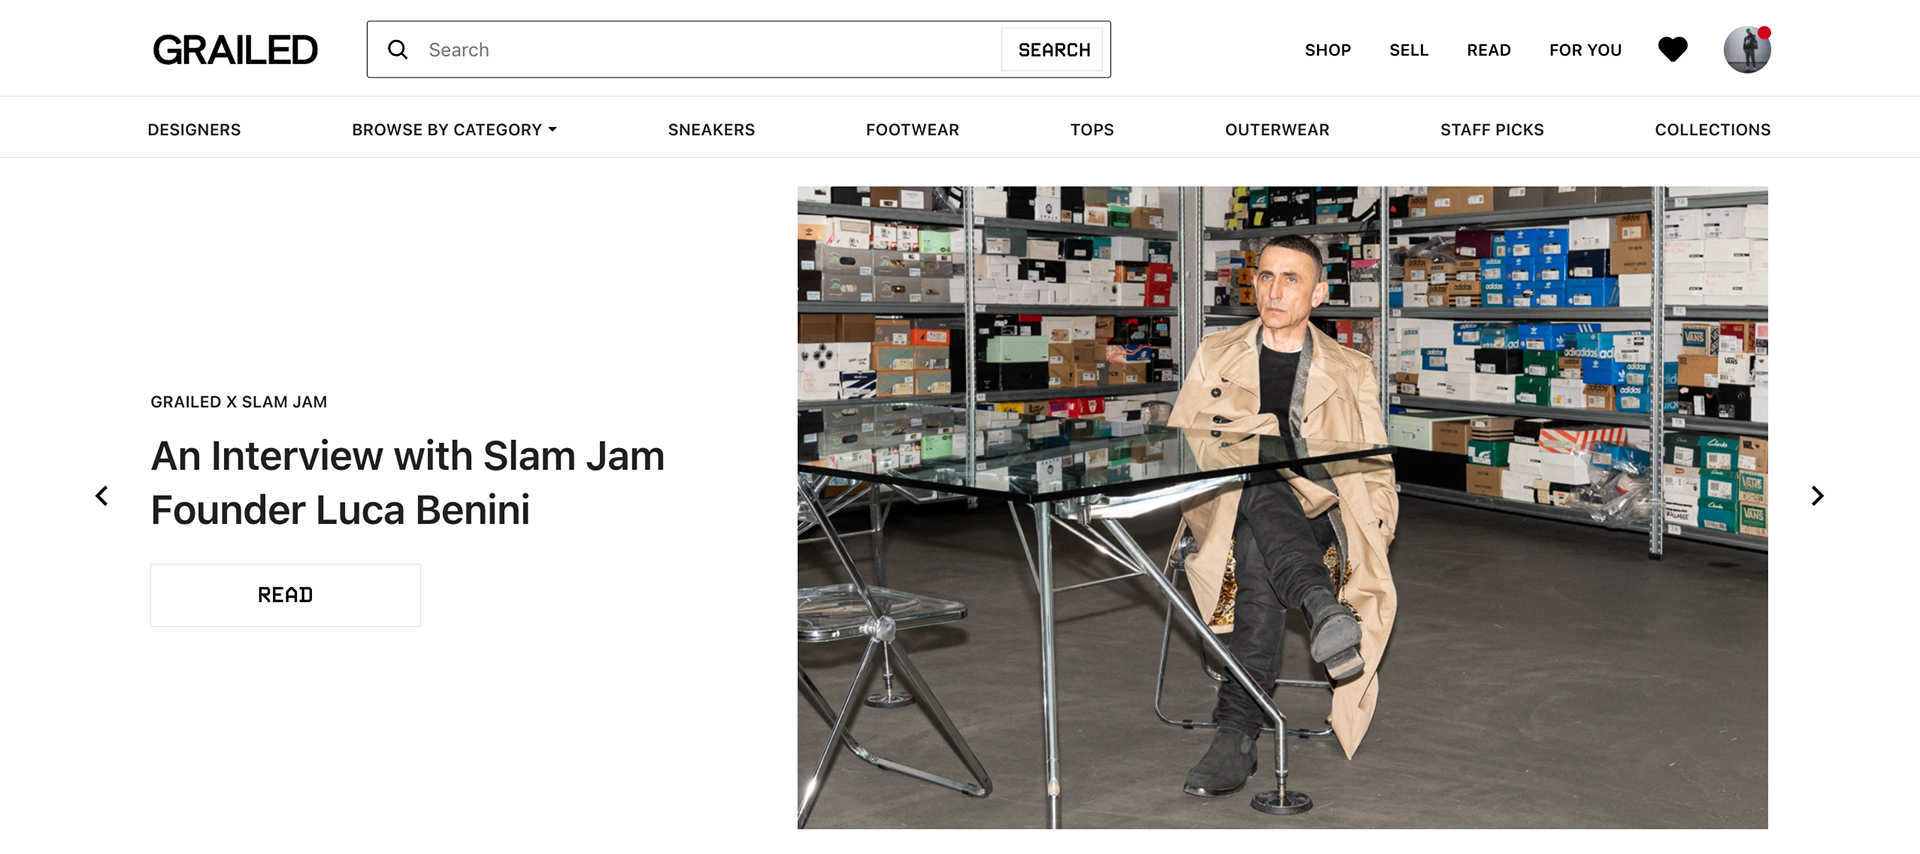Open the user profile avatar
Screen dimensions: 1920x854
[1747, 49]
